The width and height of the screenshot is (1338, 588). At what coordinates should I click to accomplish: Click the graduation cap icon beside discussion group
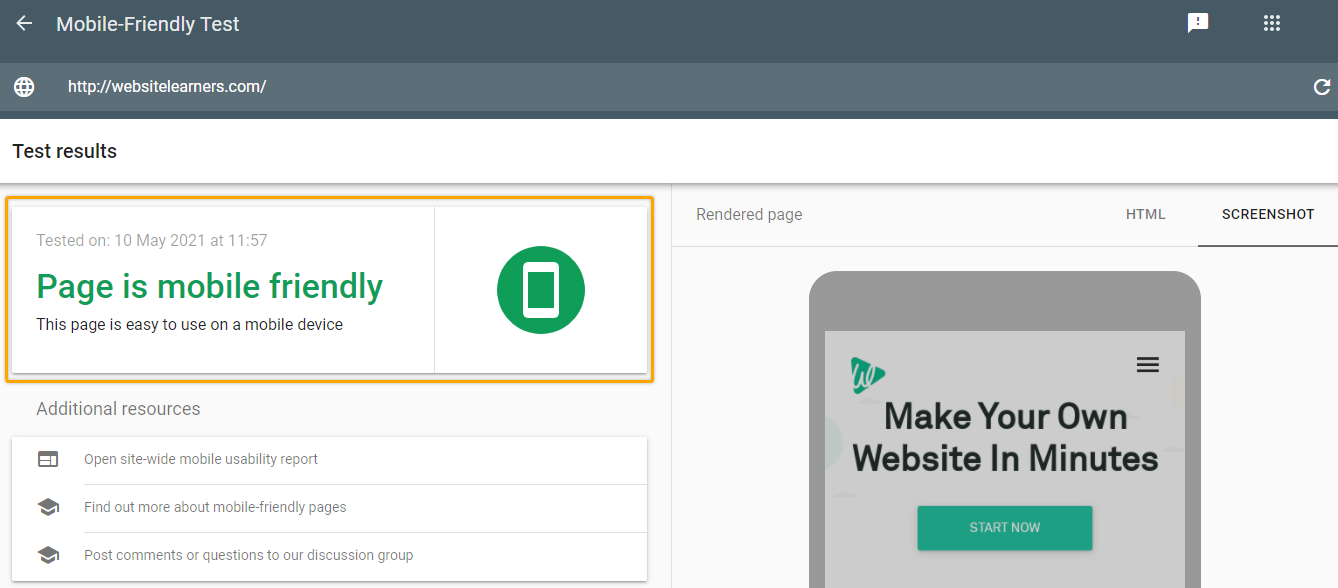pos(48,555)
